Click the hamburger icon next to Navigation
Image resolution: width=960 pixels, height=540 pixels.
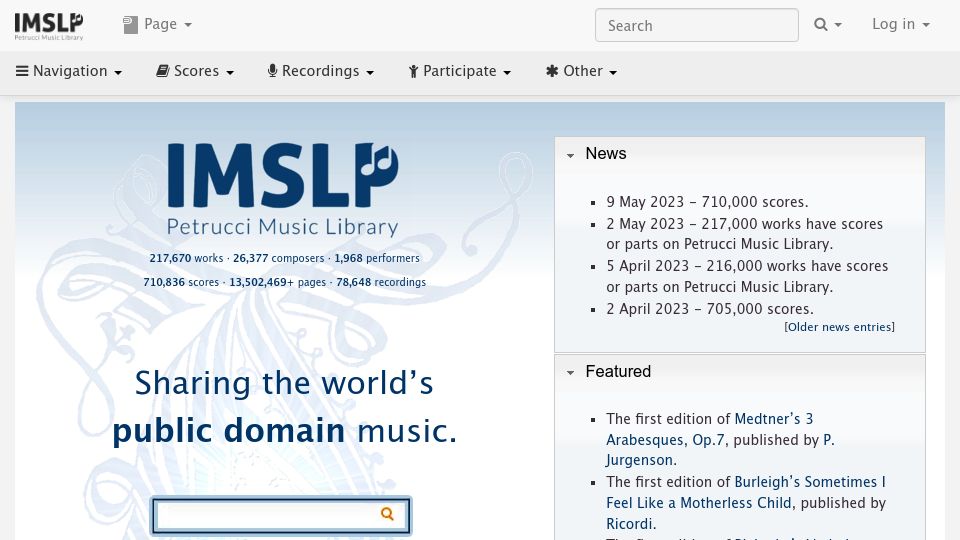[22, 71]
